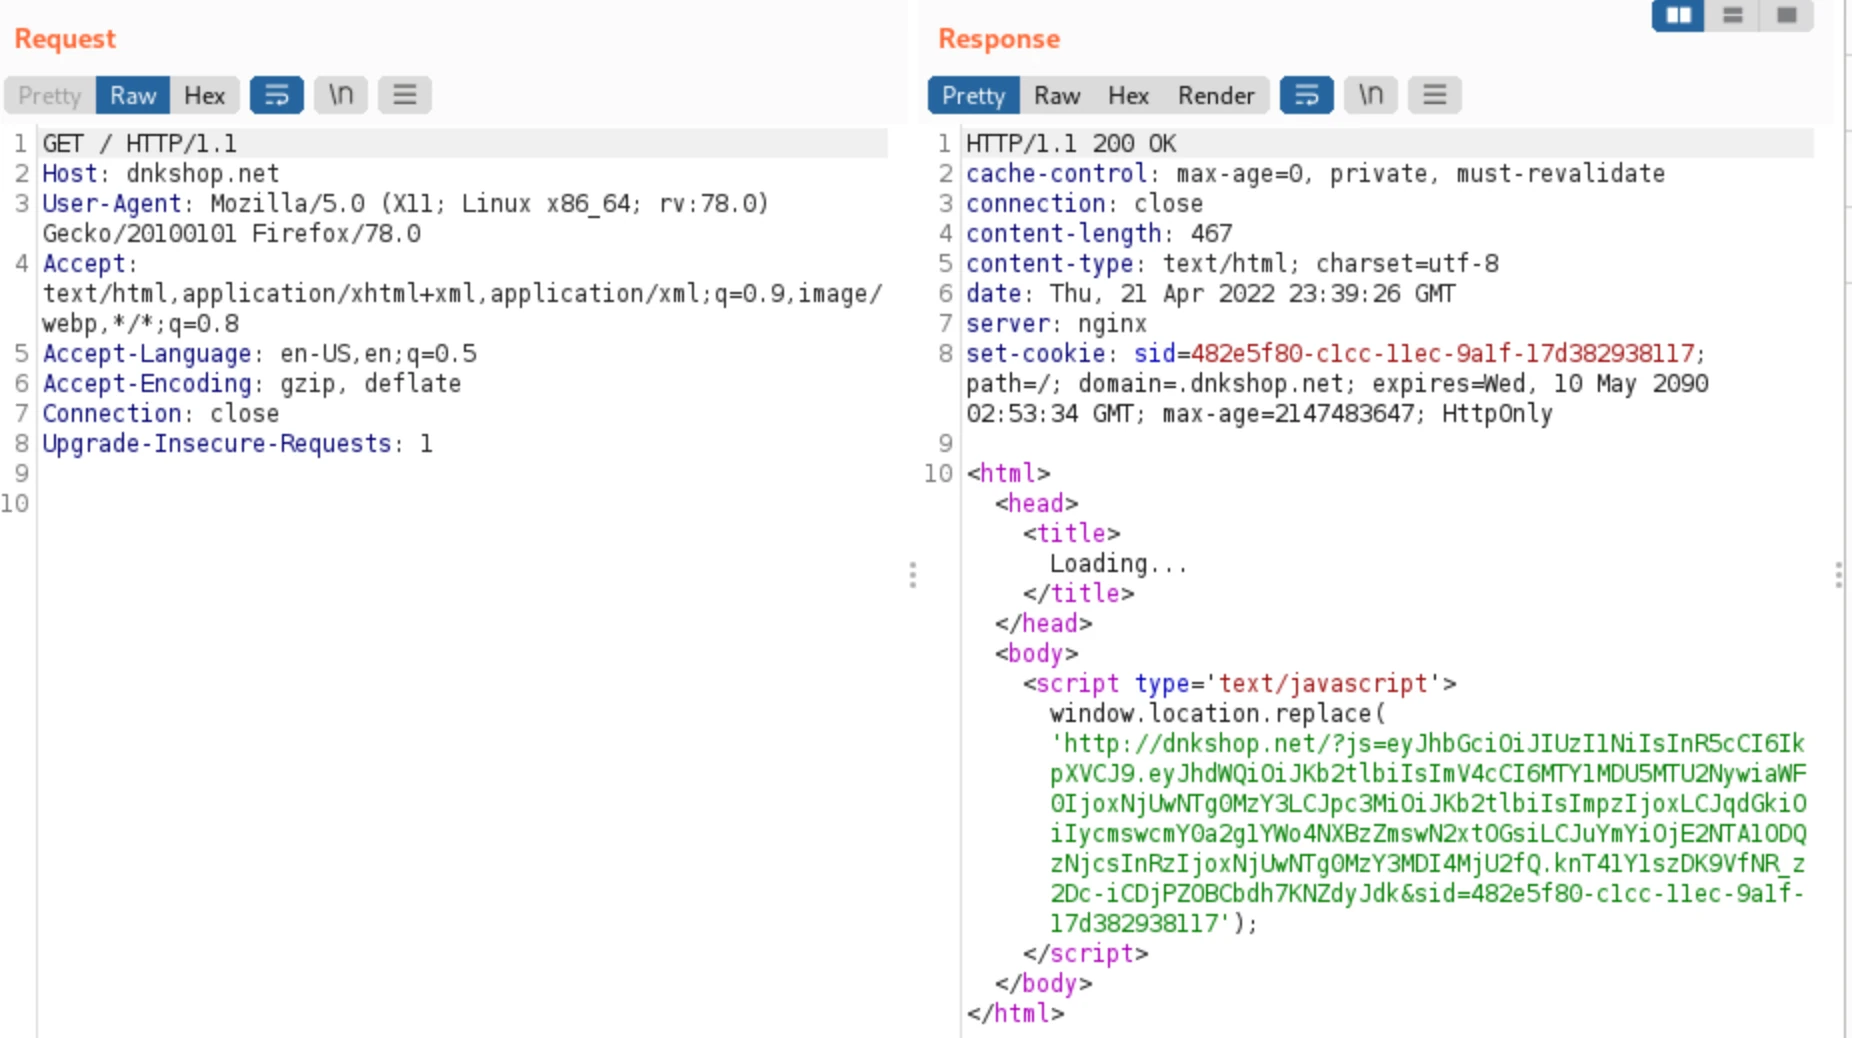The image size is (1852, 1038).
Task: Toggle word wrap icon in Response panel
Action: pyautogui.click(x=1307, y=95)
